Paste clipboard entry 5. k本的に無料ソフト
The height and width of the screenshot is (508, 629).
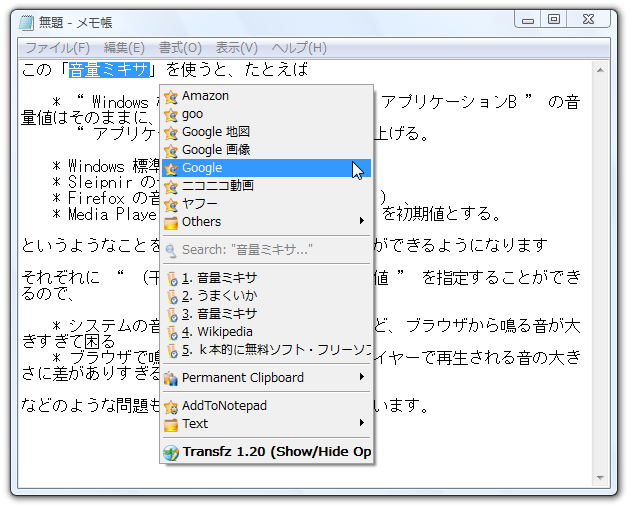pos(266,350)
